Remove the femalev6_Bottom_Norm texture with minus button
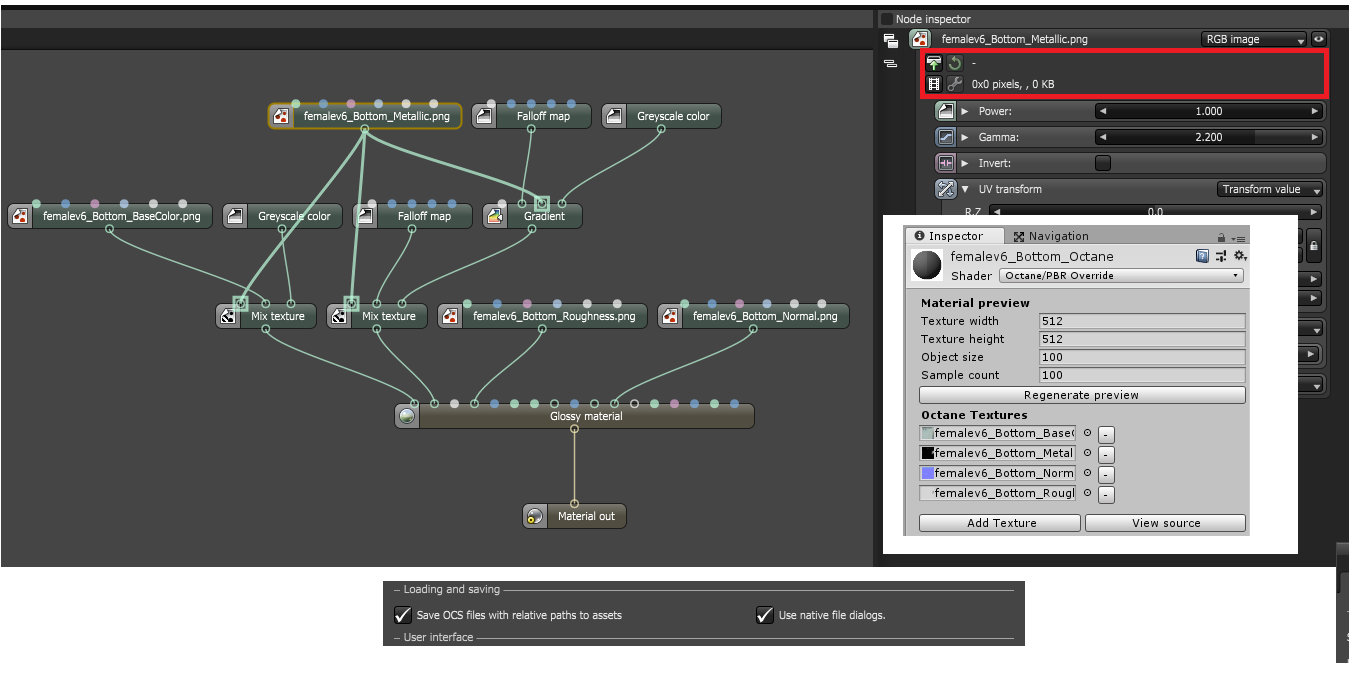 (x=1106, y=474)
